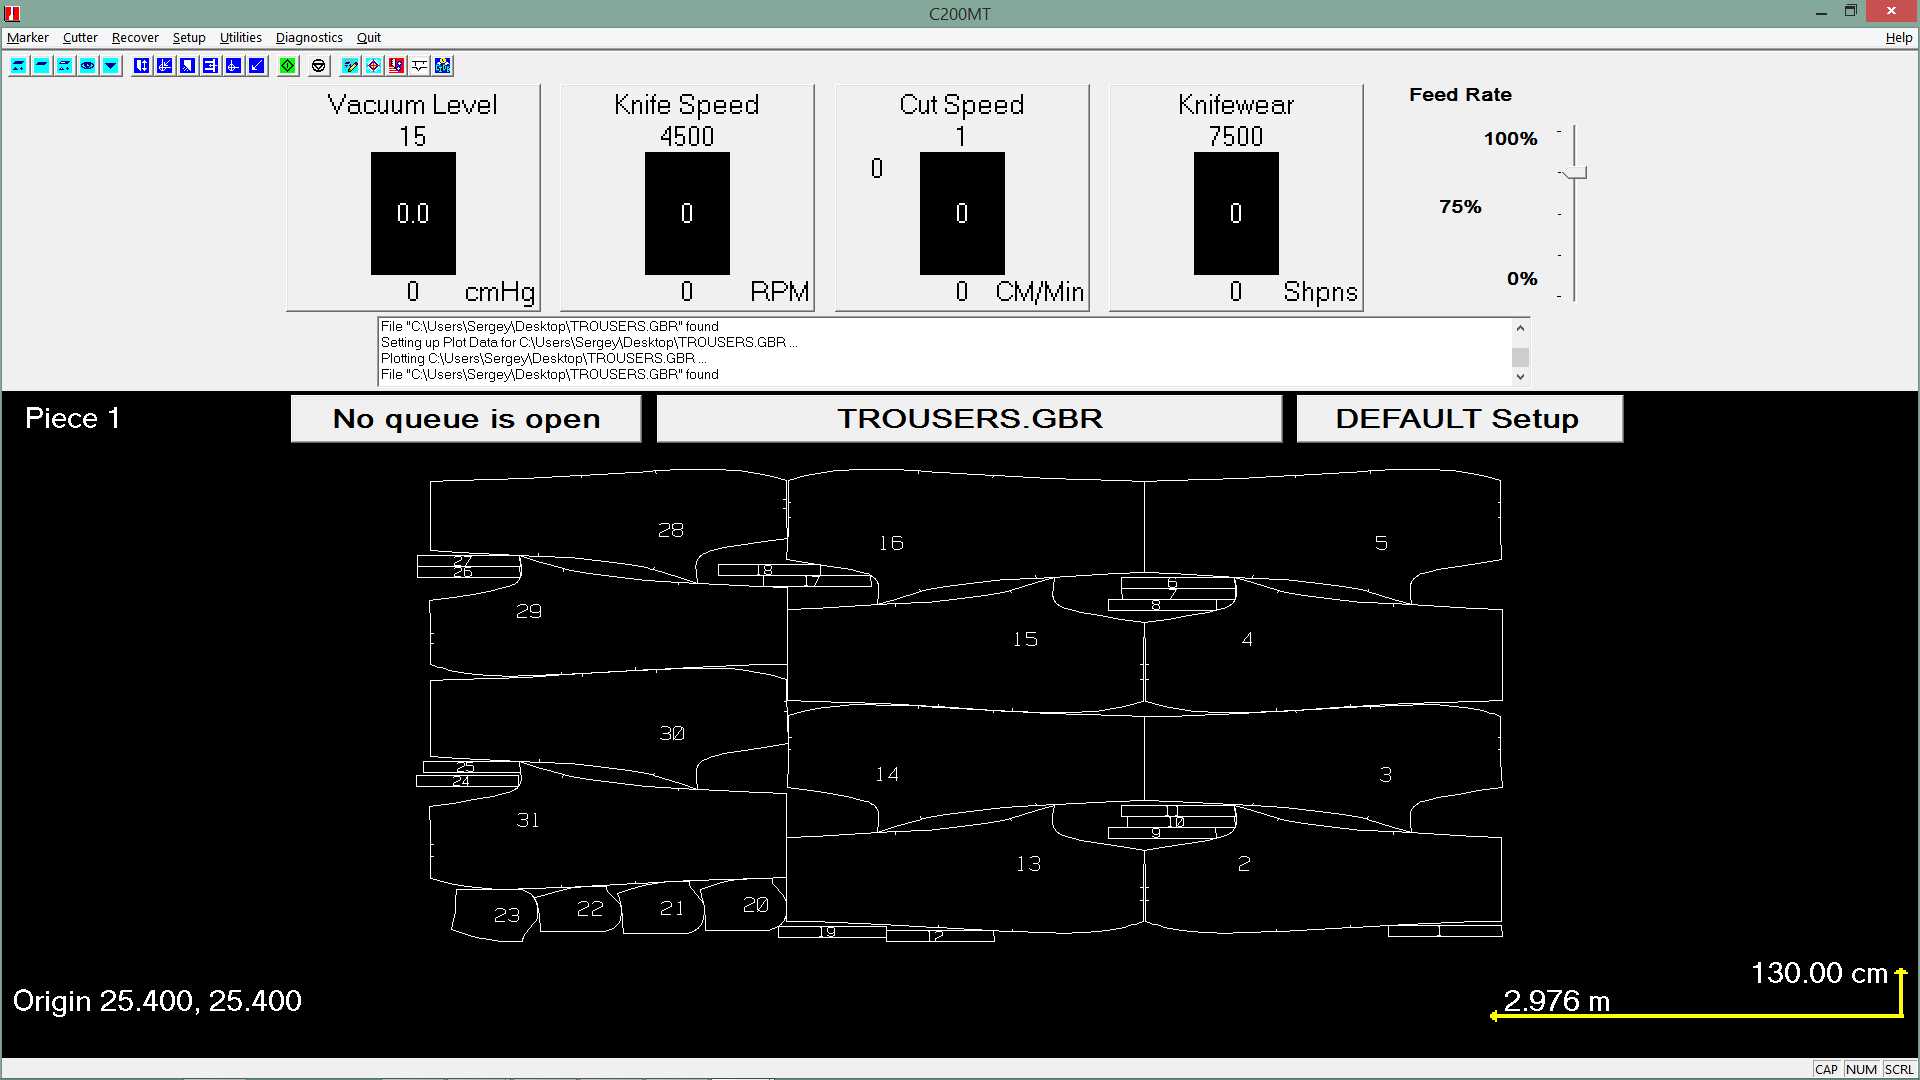Viewport: 1920px width, 1080px height.
Task: Click the cyan eye view icon
Action: coord(88,65)
